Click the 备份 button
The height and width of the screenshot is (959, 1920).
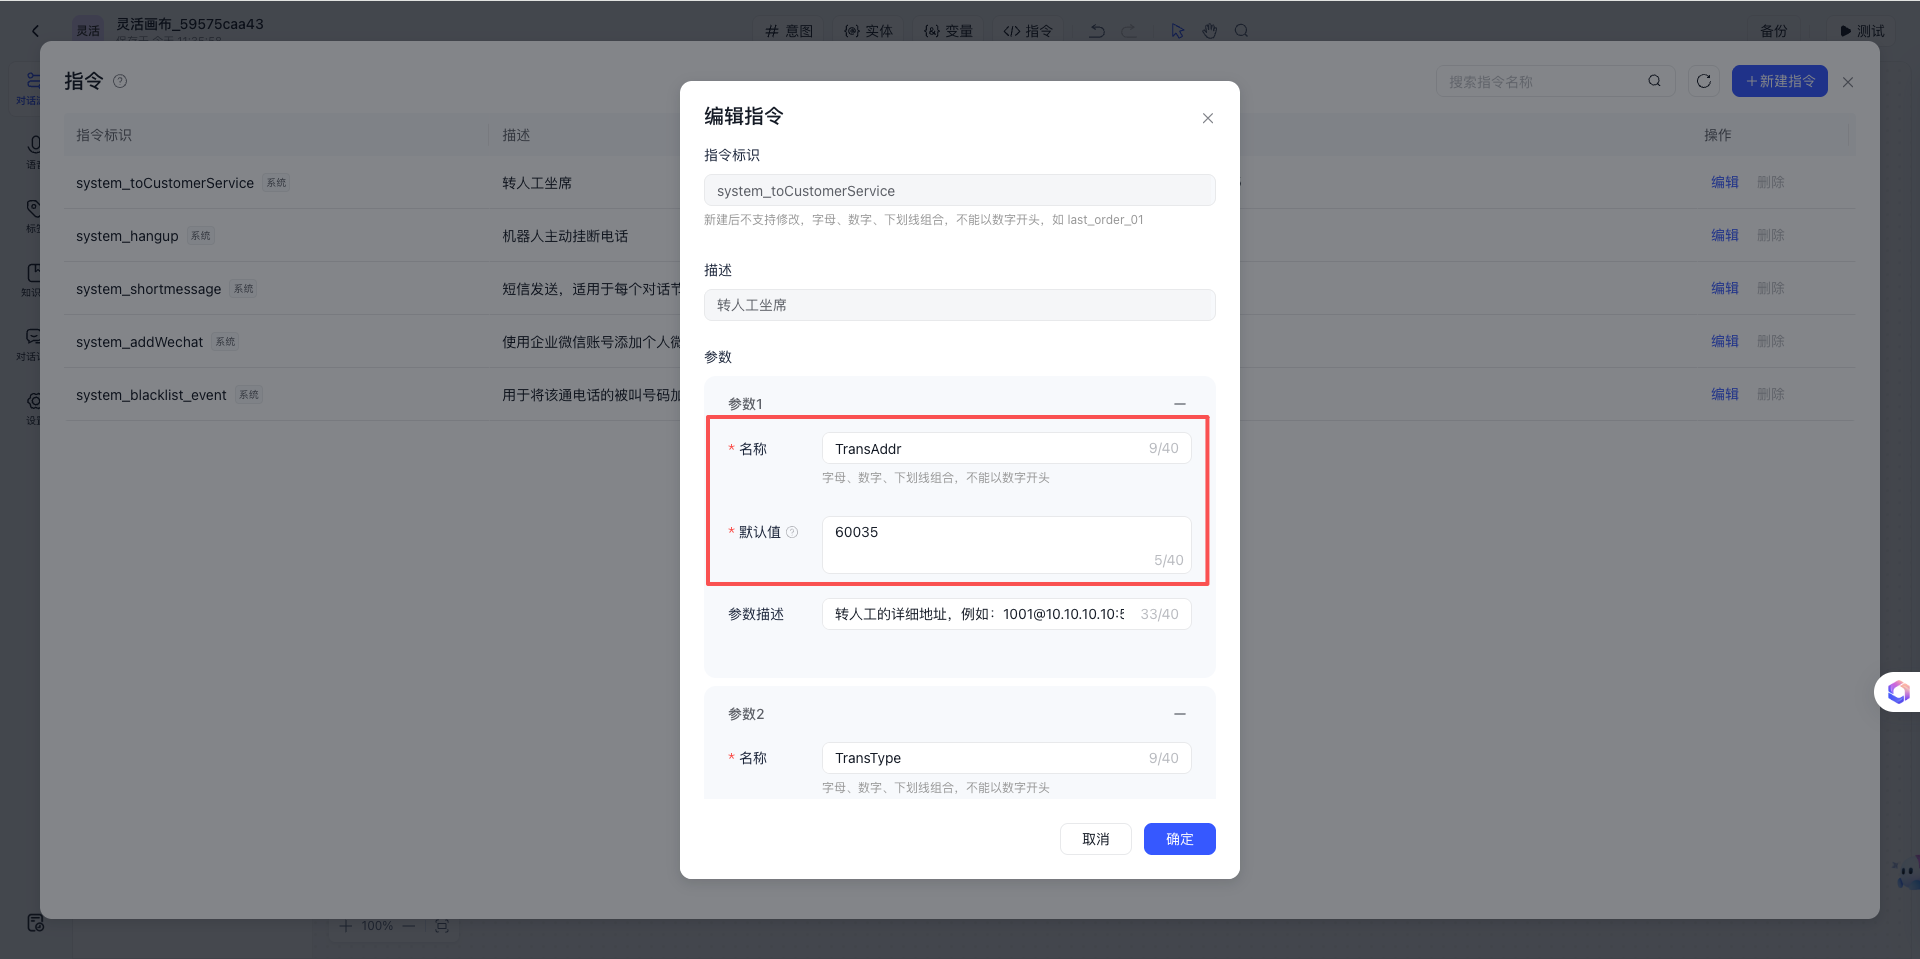(1774, 31)
